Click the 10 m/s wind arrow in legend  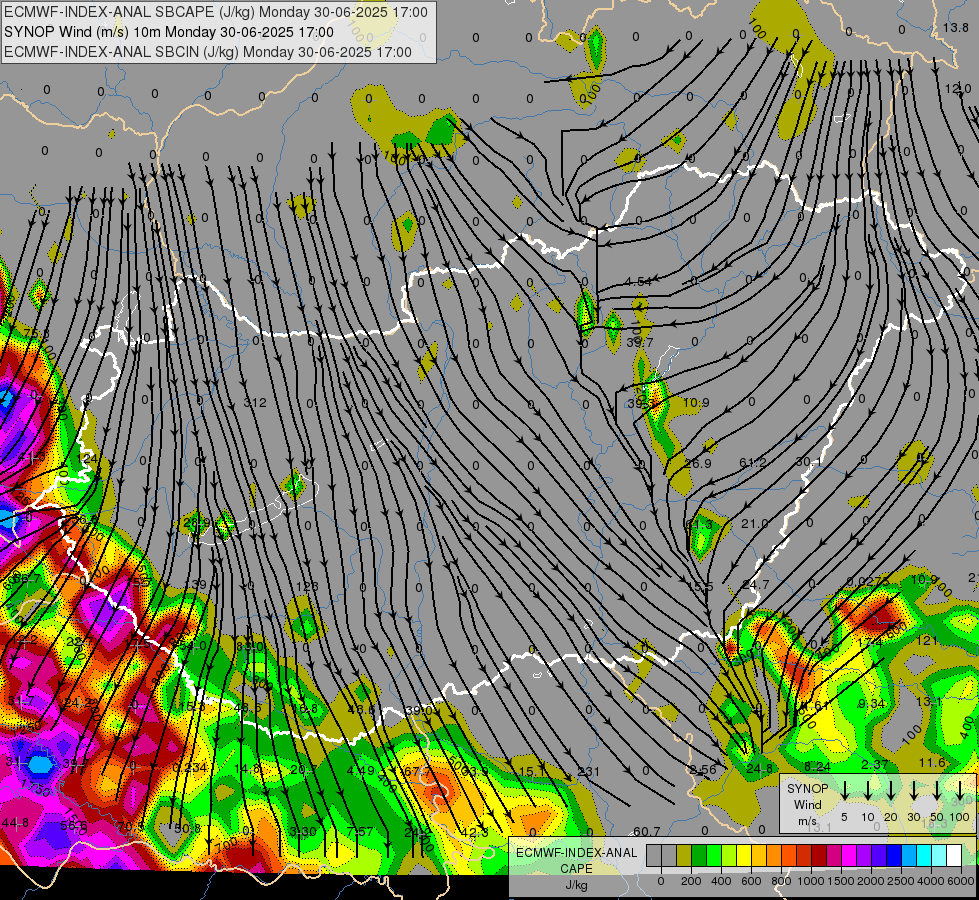867,790
